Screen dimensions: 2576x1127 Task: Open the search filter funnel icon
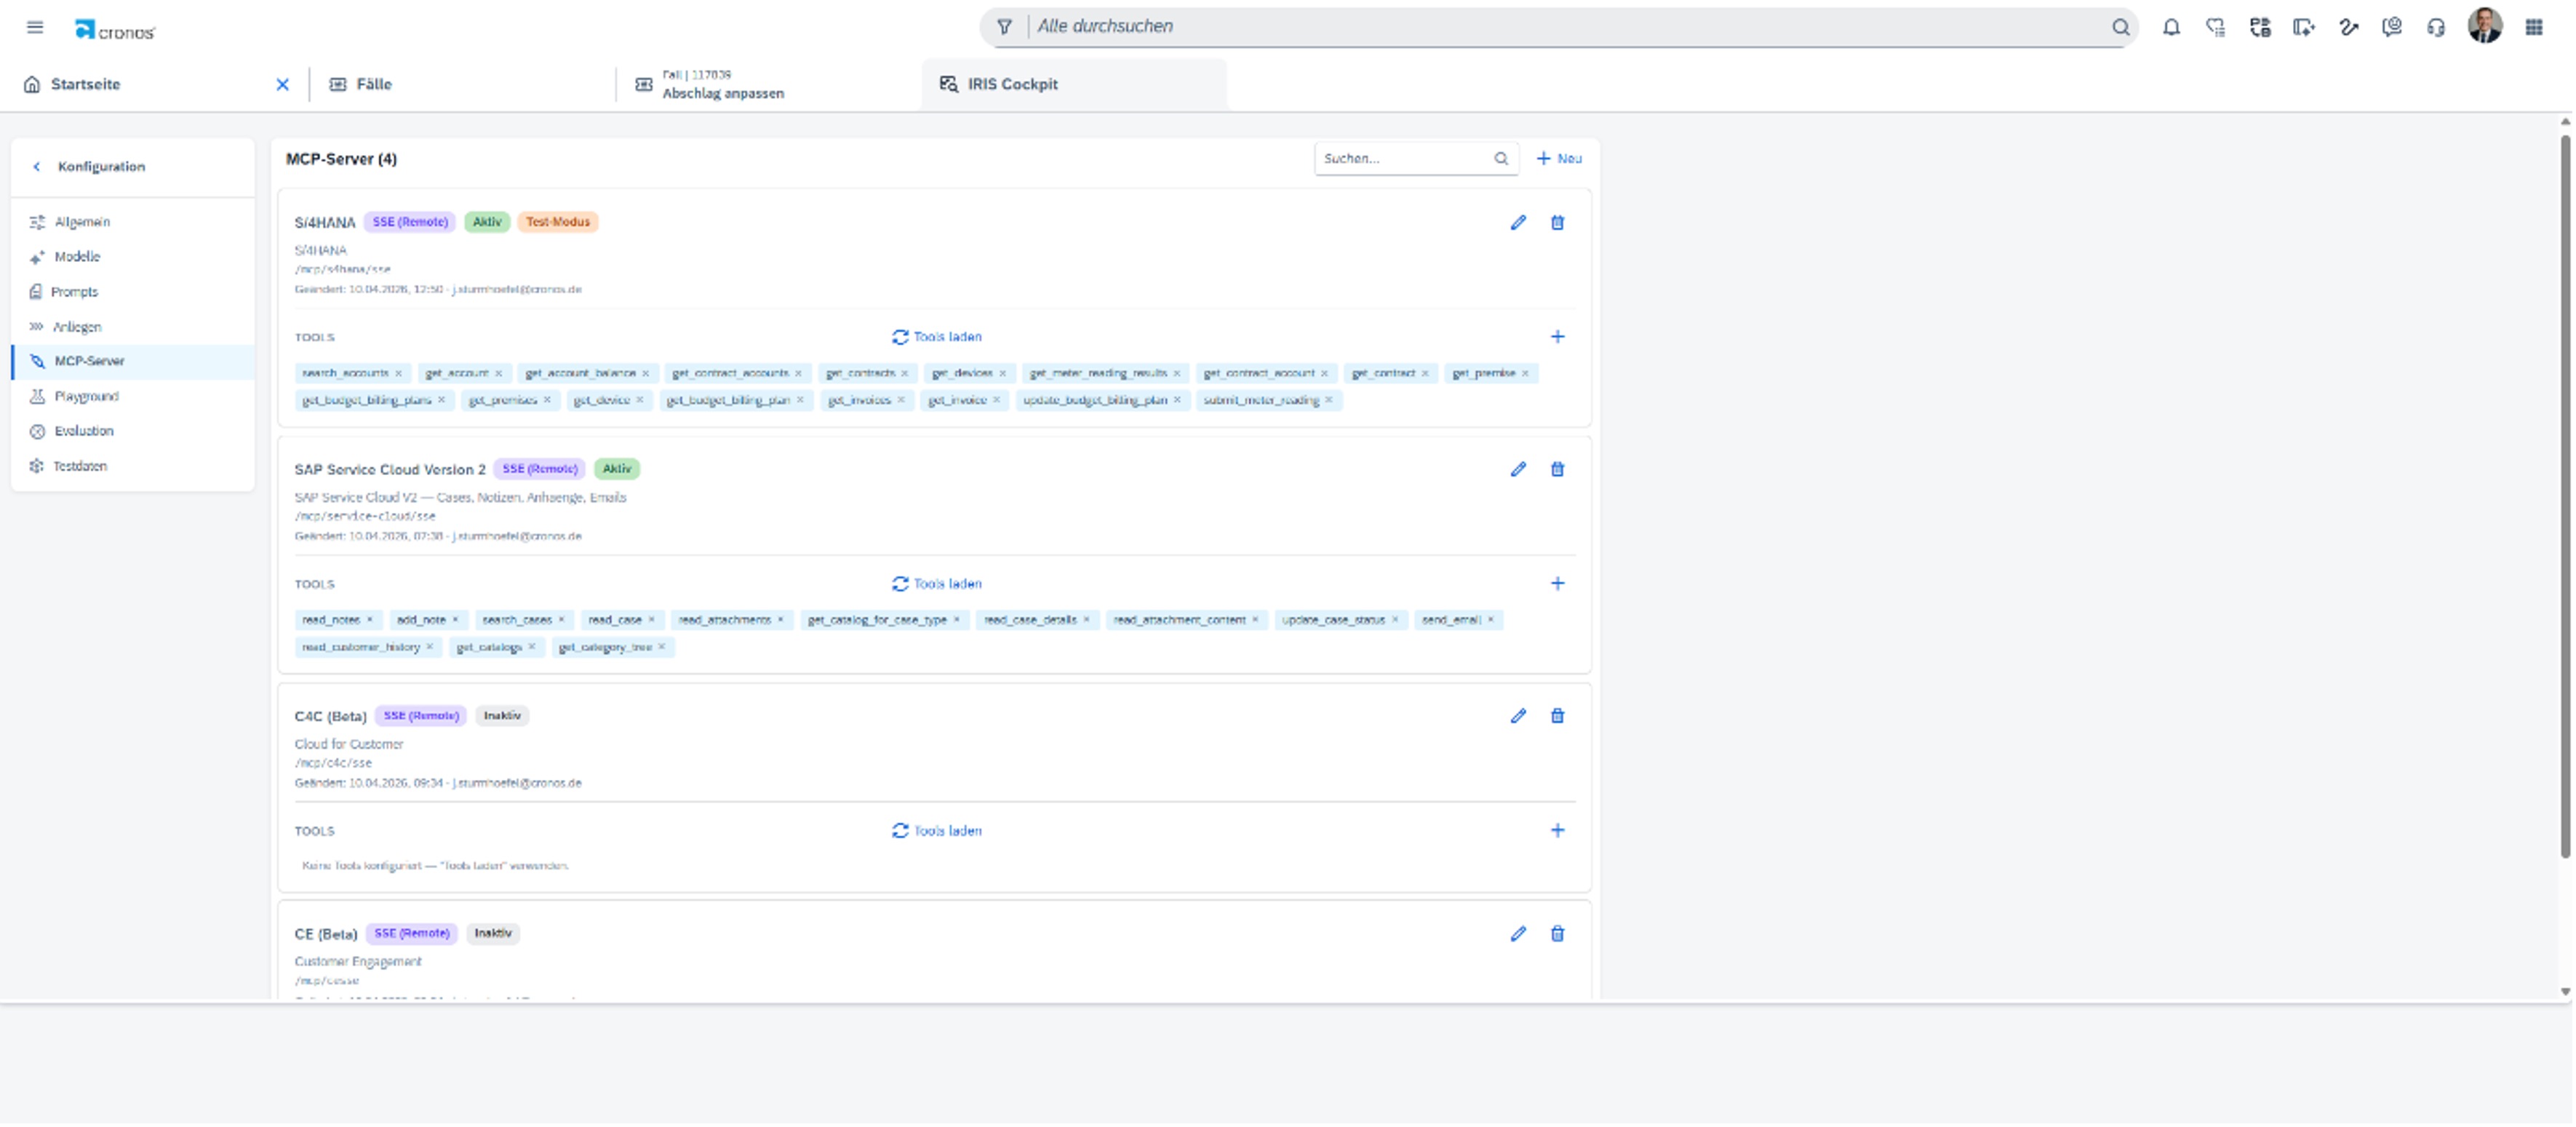tap(1004, 27)
